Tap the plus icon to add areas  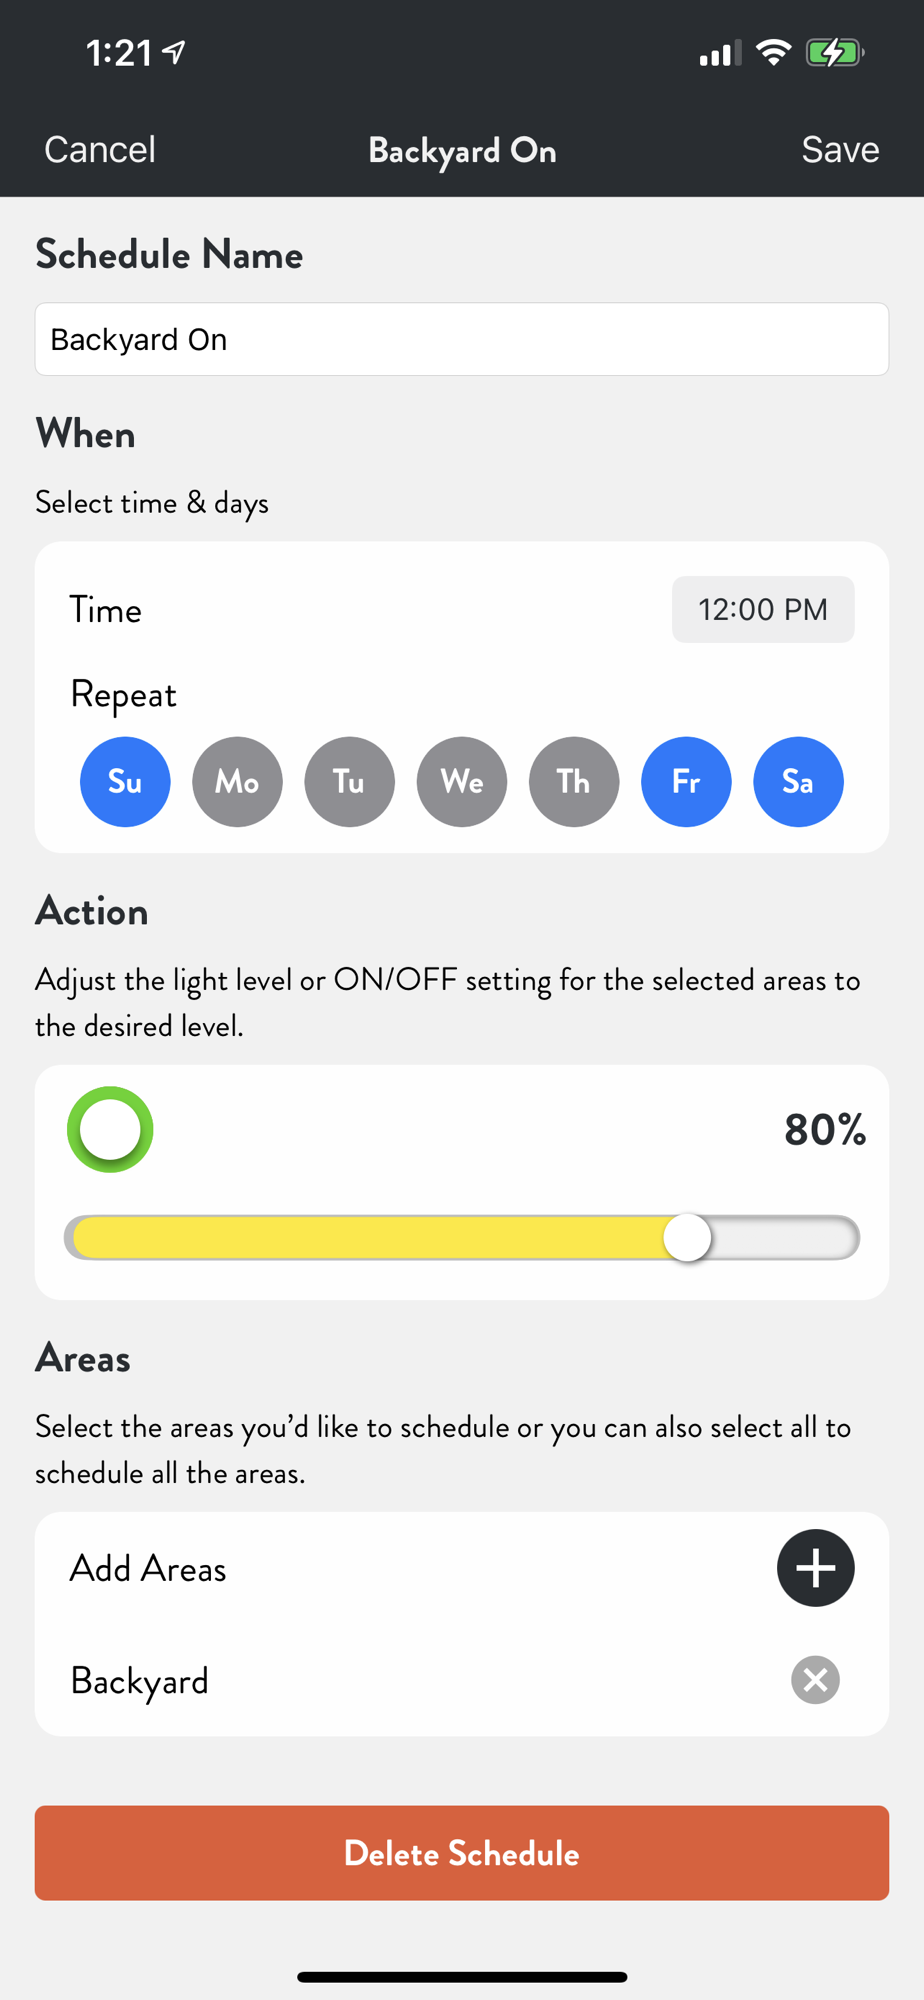(815, 1567)
